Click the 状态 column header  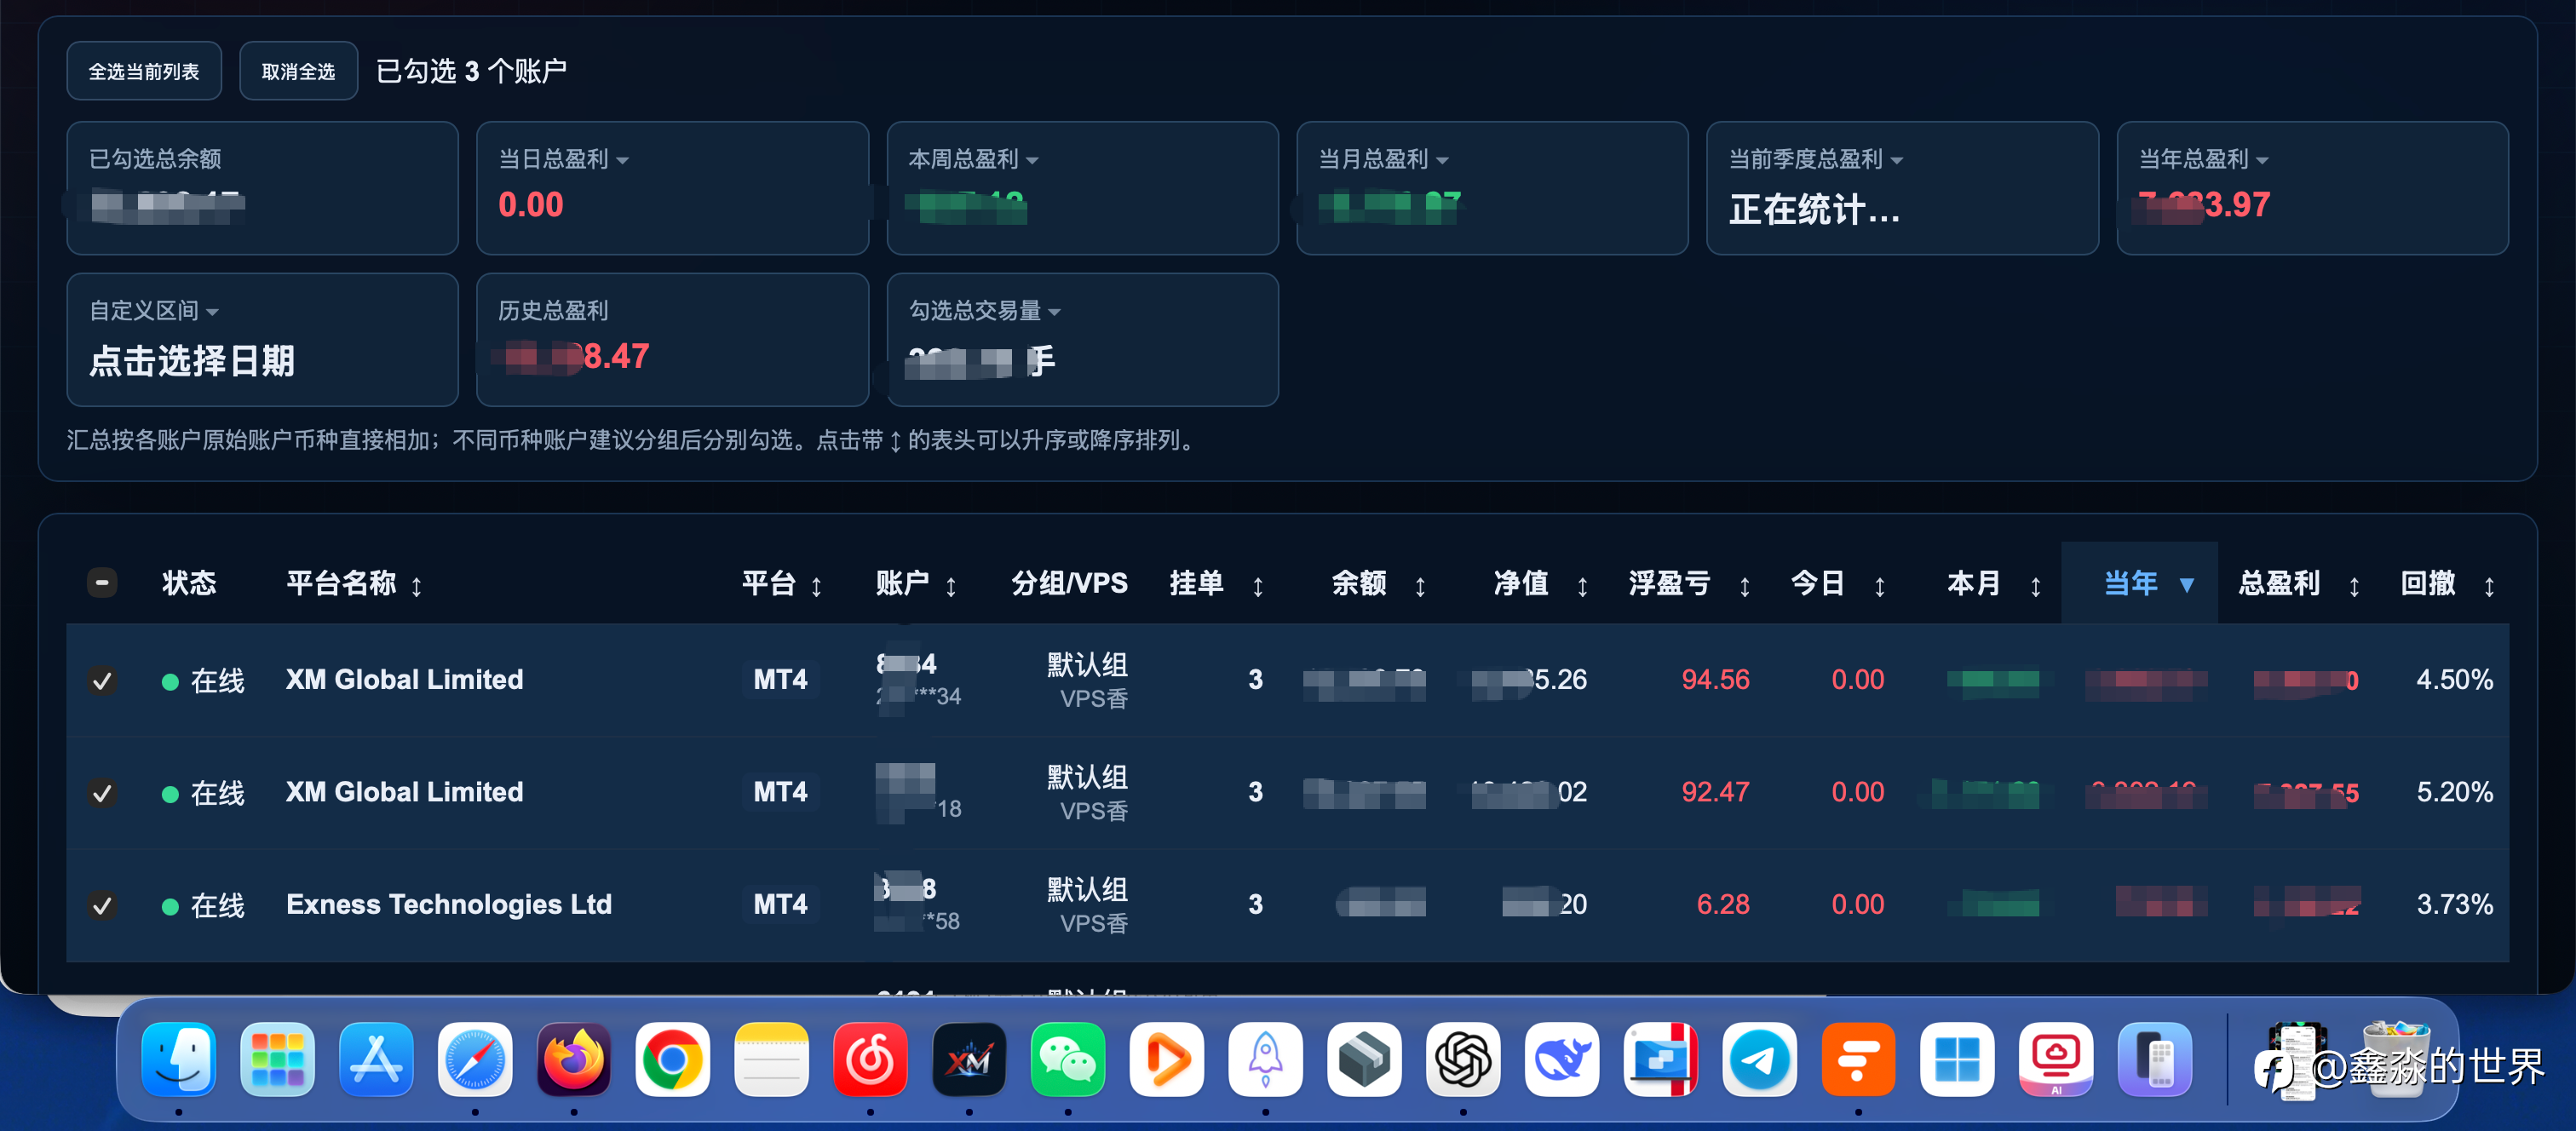(189, 583)
